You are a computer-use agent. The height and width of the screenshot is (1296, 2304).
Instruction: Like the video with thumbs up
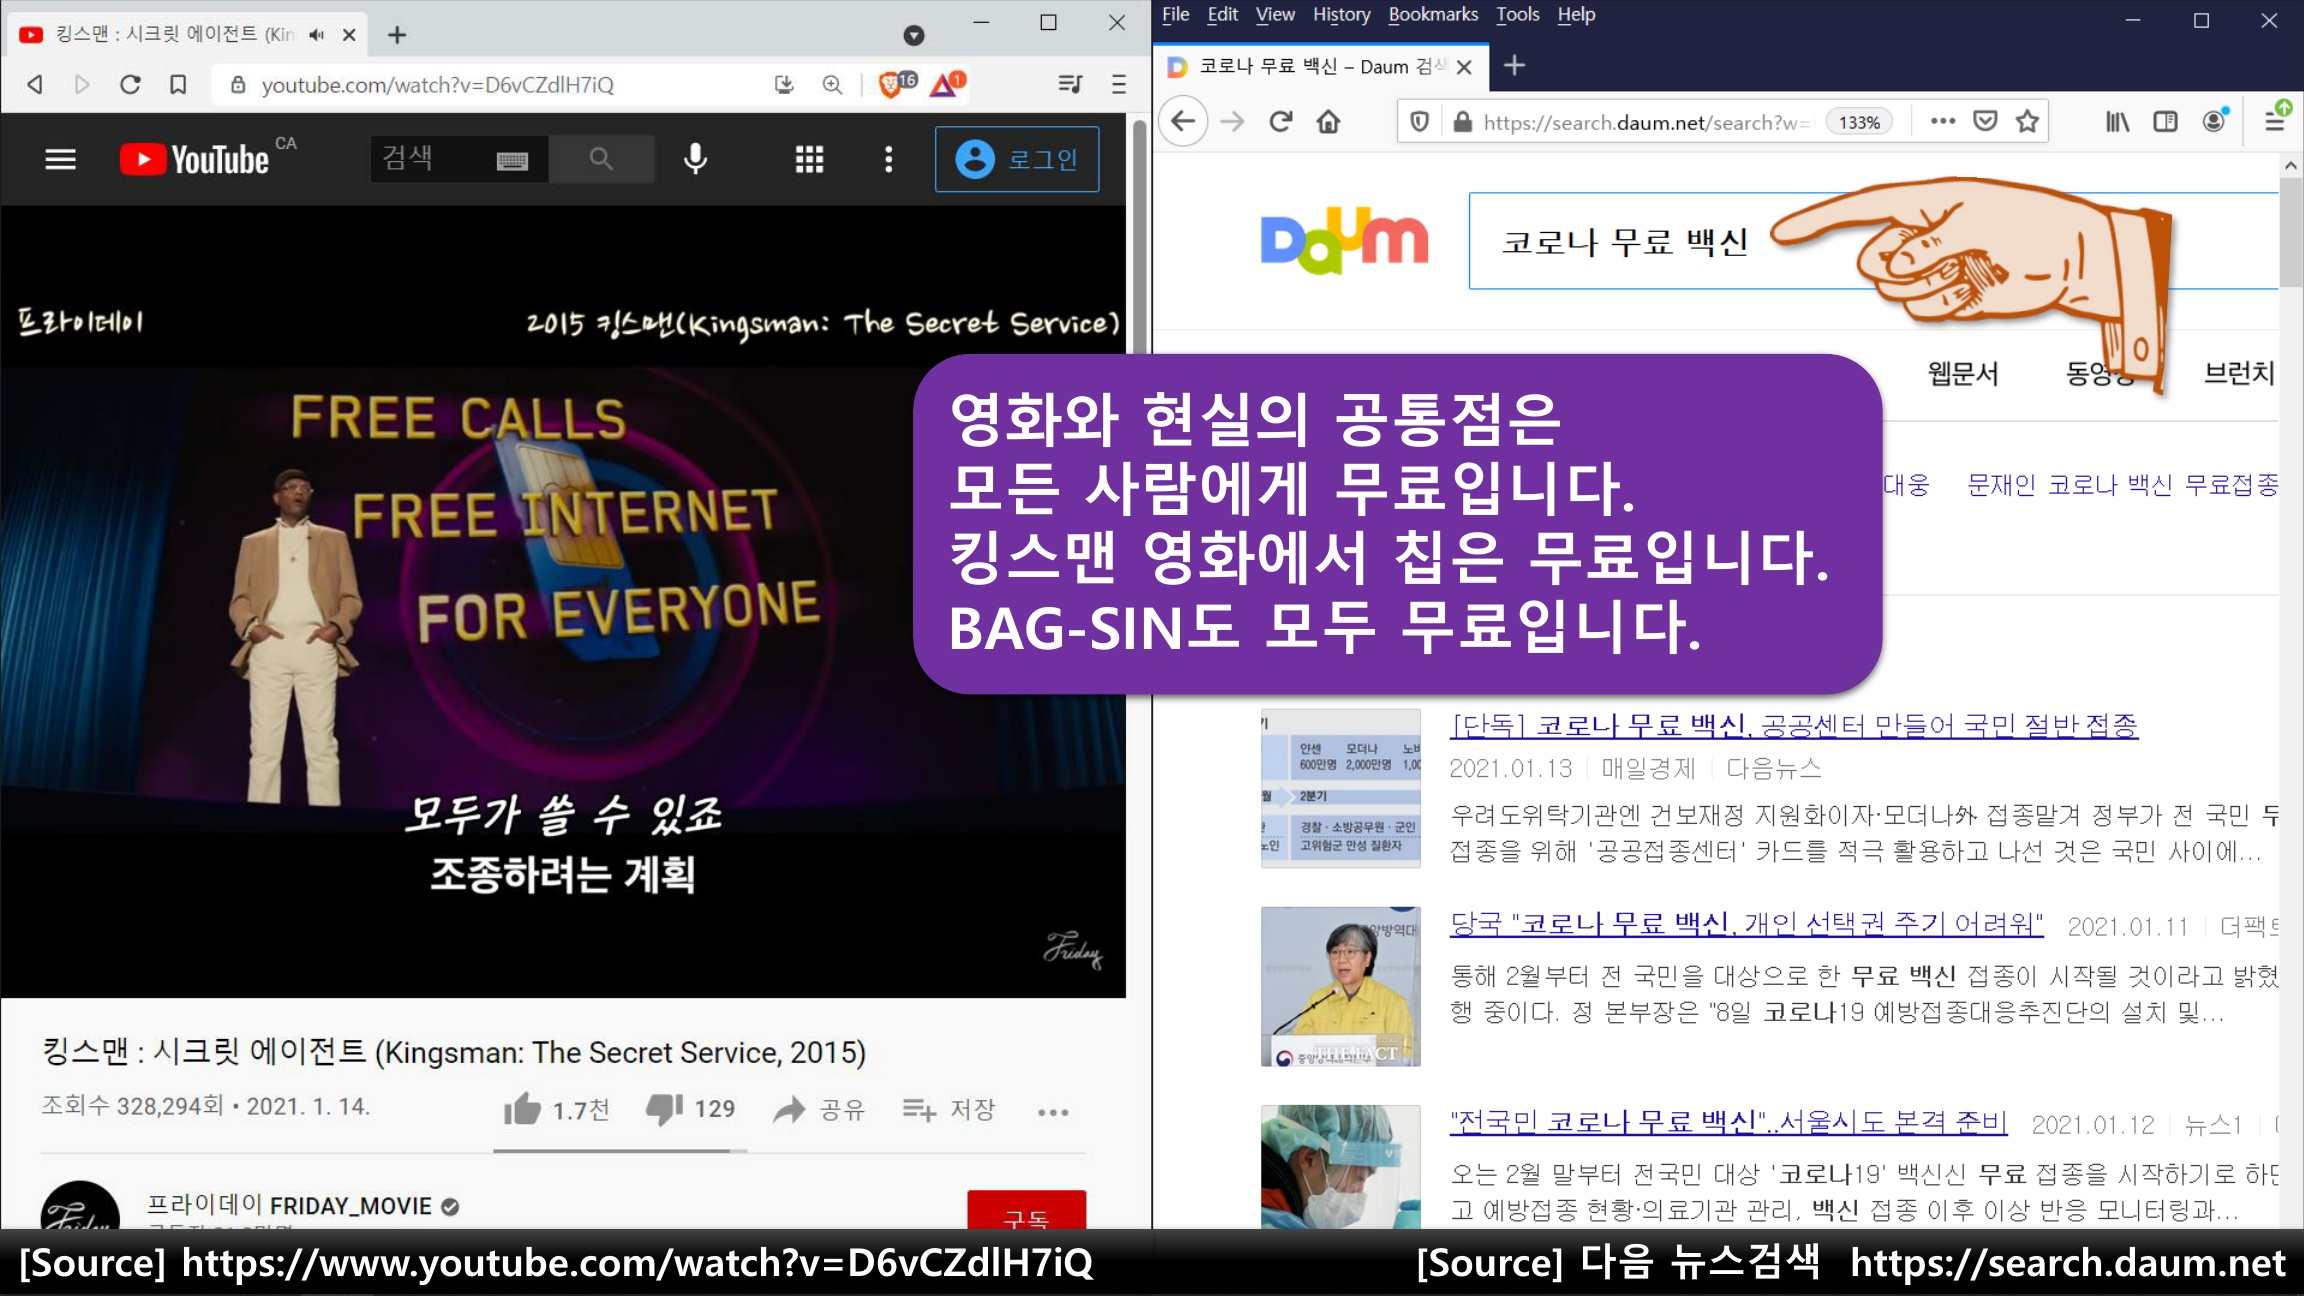pos(522,1109)
